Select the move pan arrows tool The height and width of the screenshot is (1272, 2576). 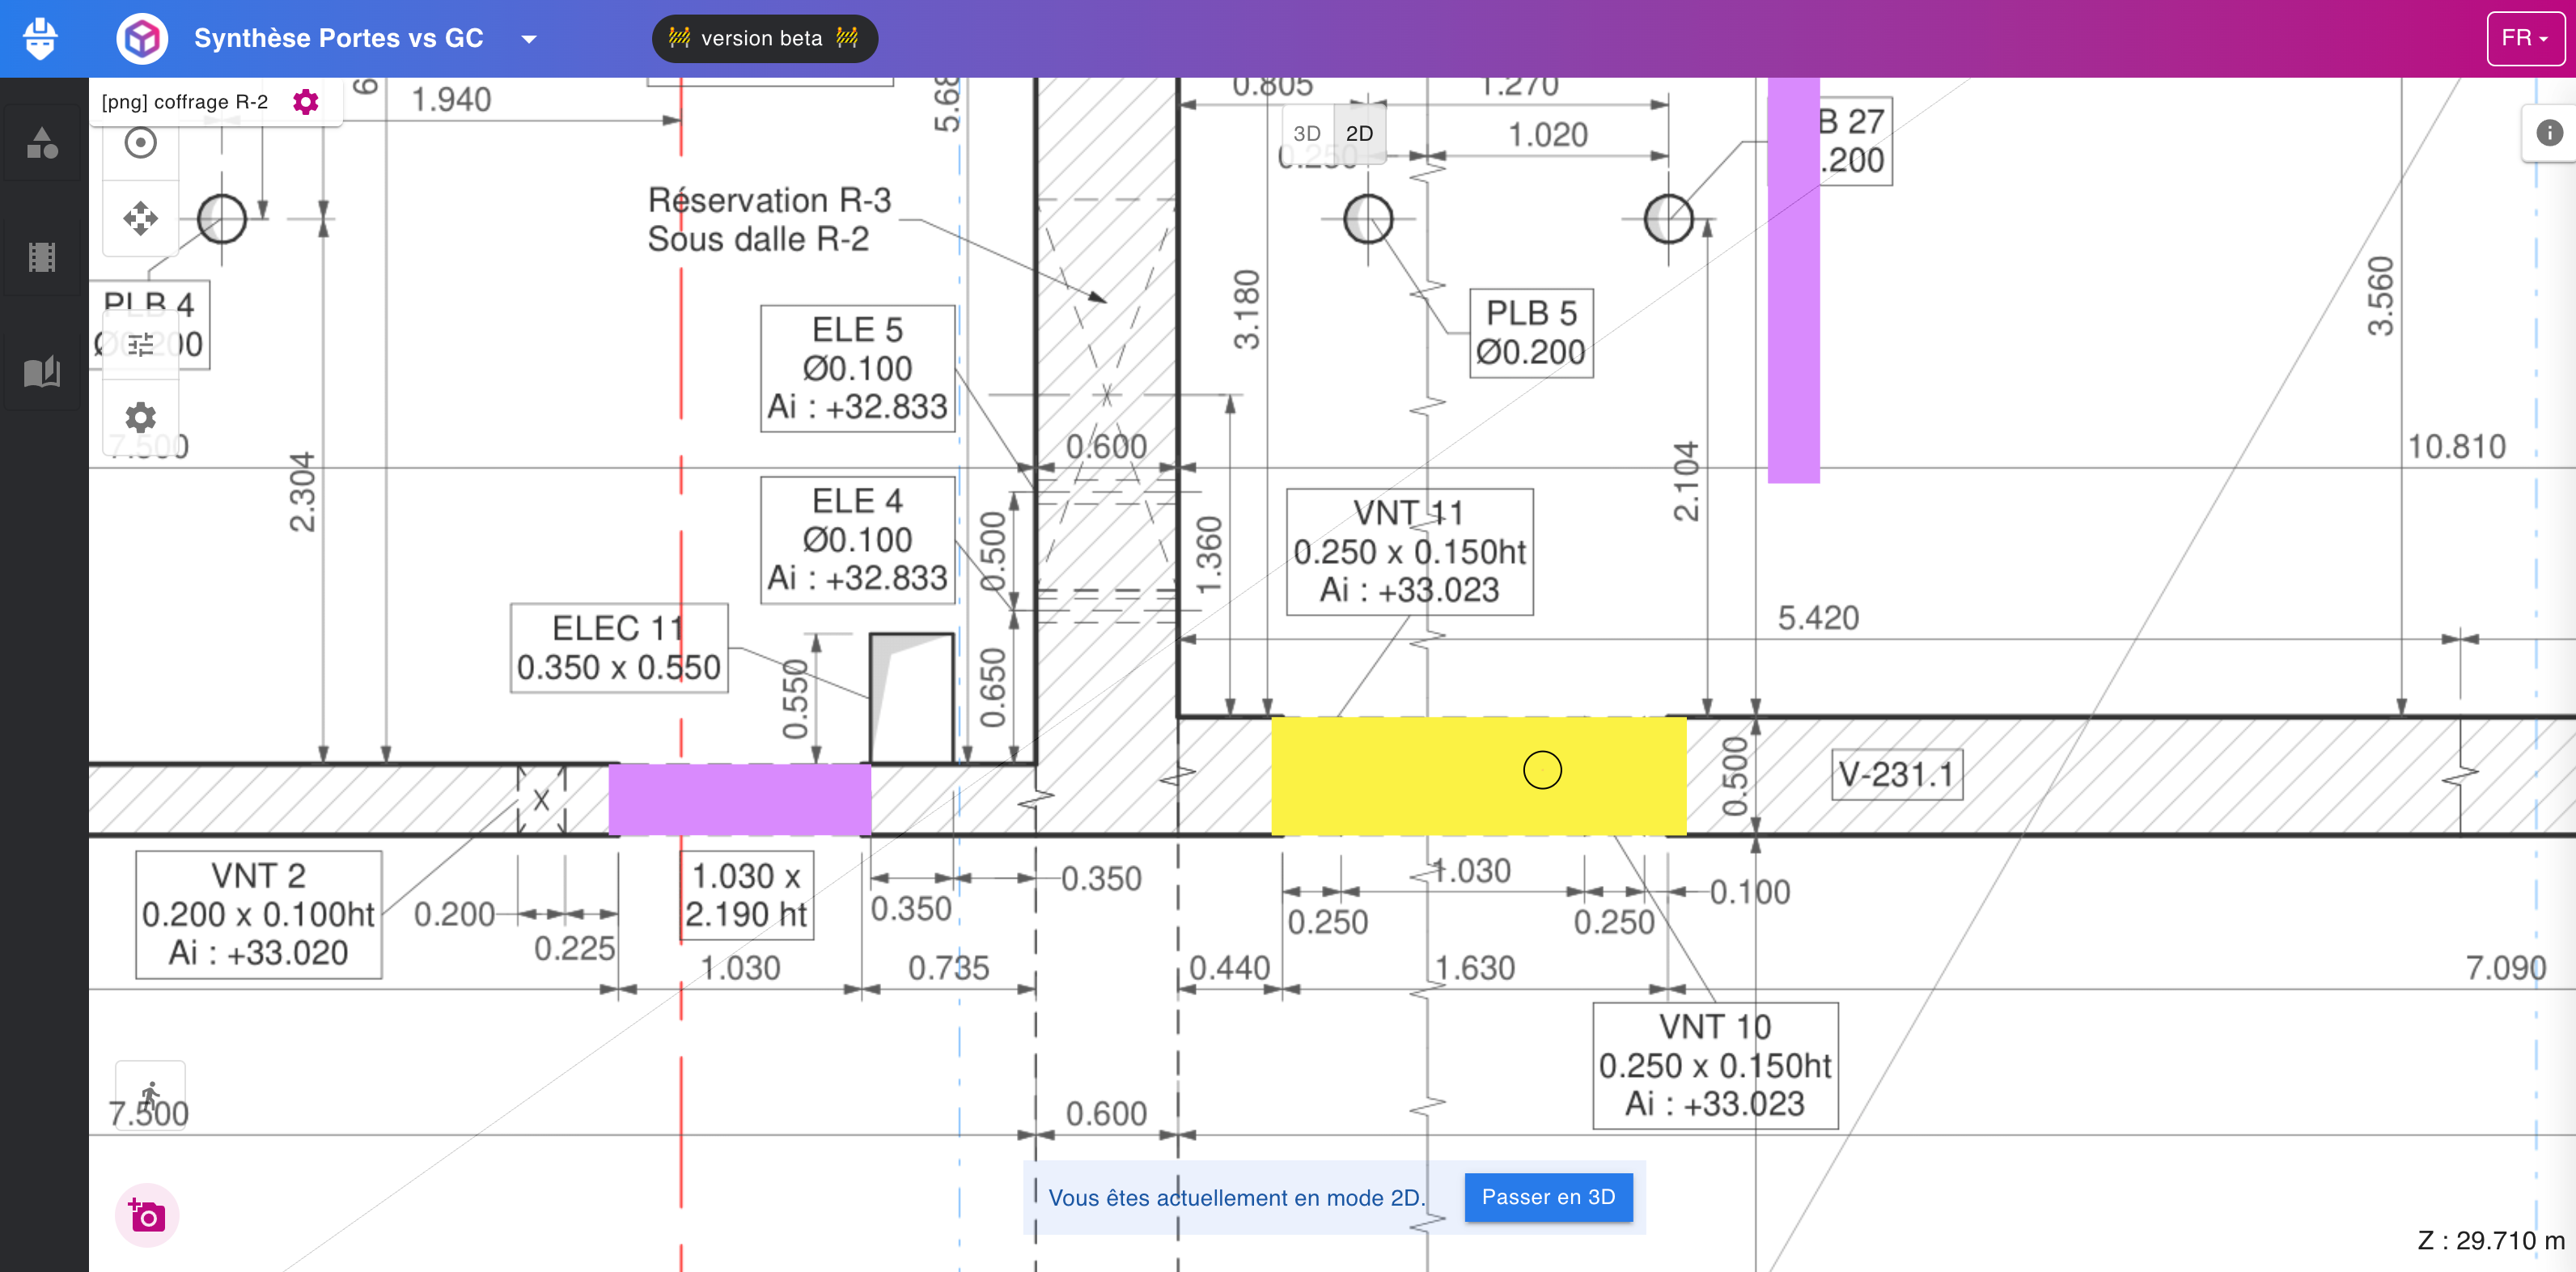pyautogui.click(x=141, y=218)
